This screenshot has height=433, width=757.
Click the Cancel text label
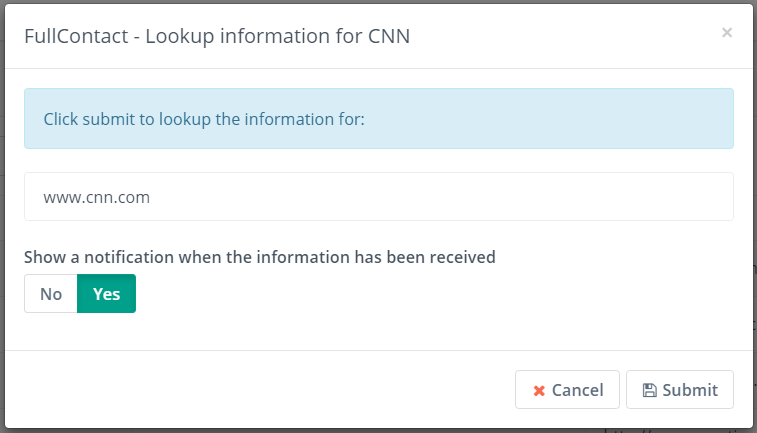pos(577,390)
